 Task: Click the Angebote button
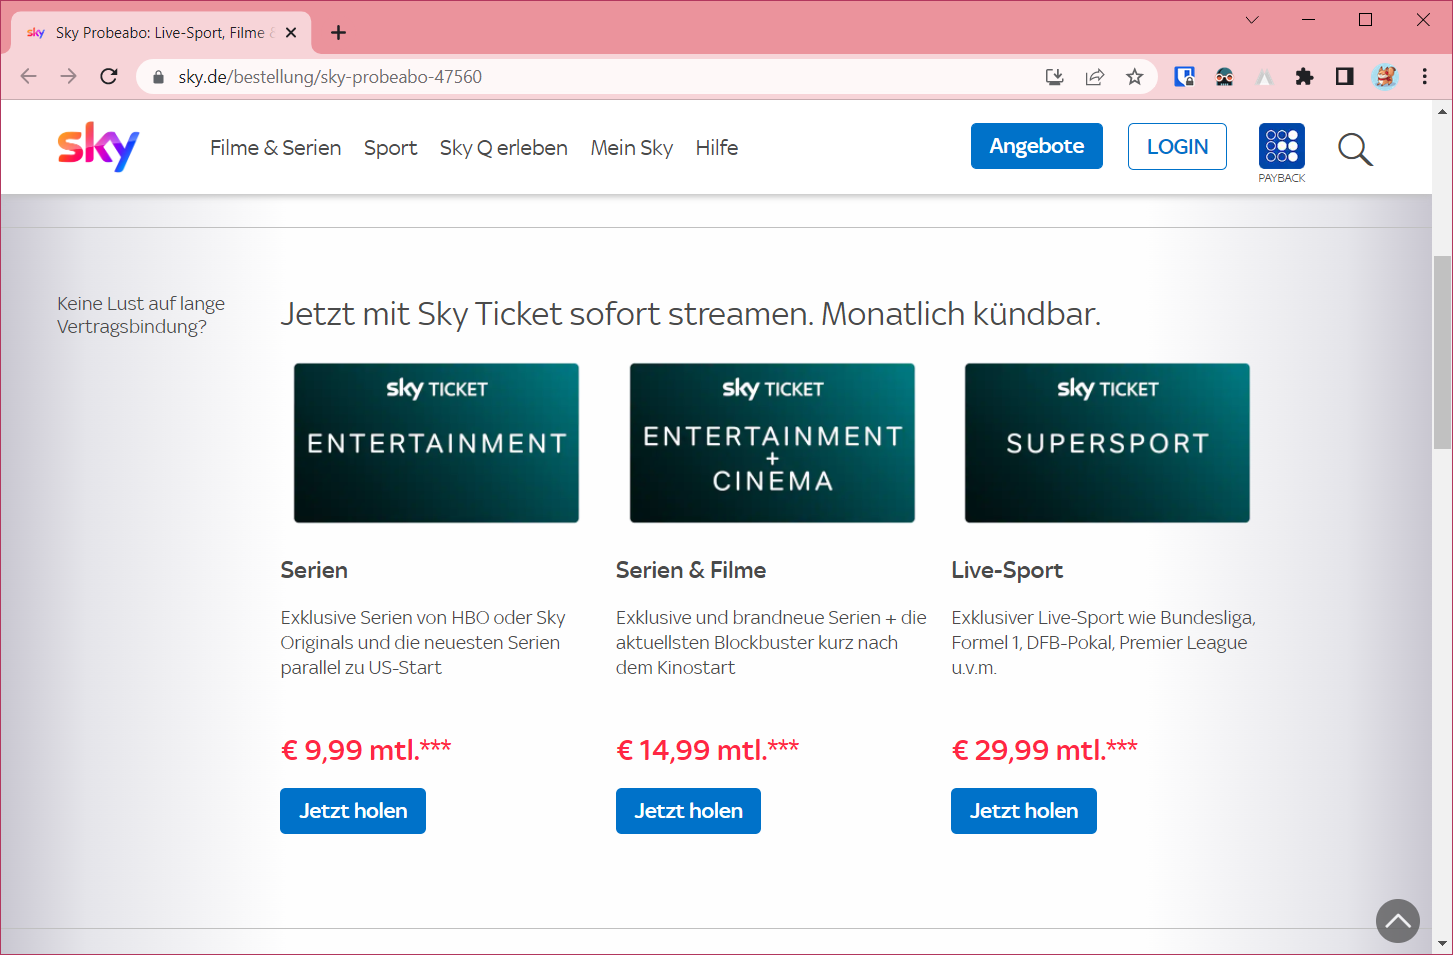[x=1036, y=146]
